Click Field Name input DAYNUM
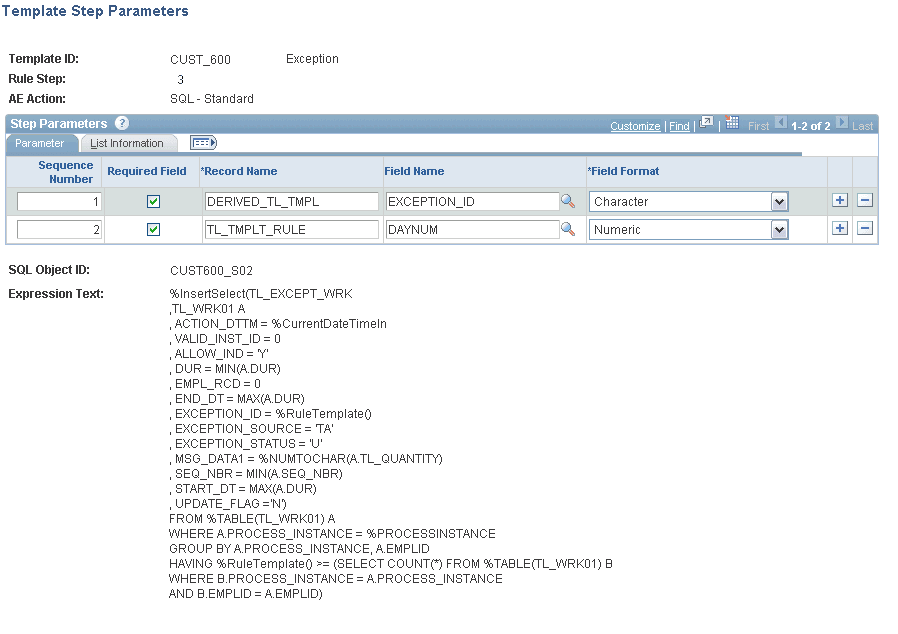Screen dimensions: 898x634 click(x=472, y=230)
